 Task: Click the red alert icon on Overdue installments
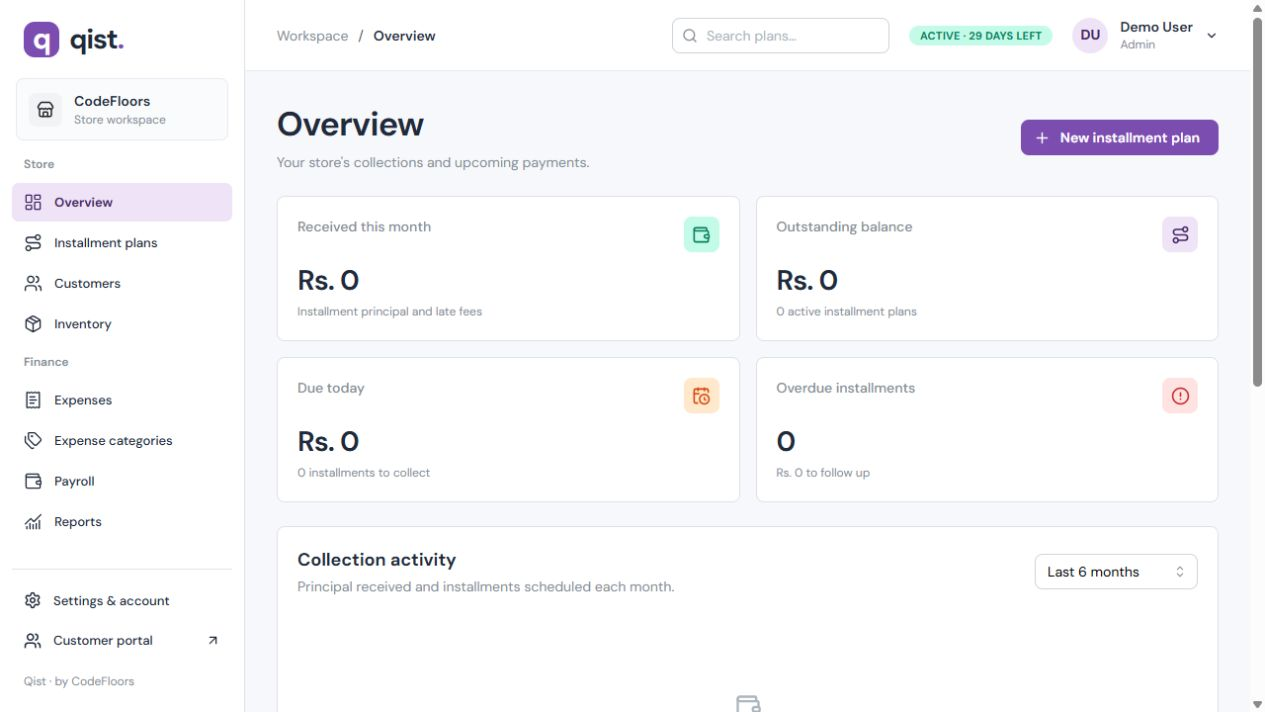(1180, 396)
